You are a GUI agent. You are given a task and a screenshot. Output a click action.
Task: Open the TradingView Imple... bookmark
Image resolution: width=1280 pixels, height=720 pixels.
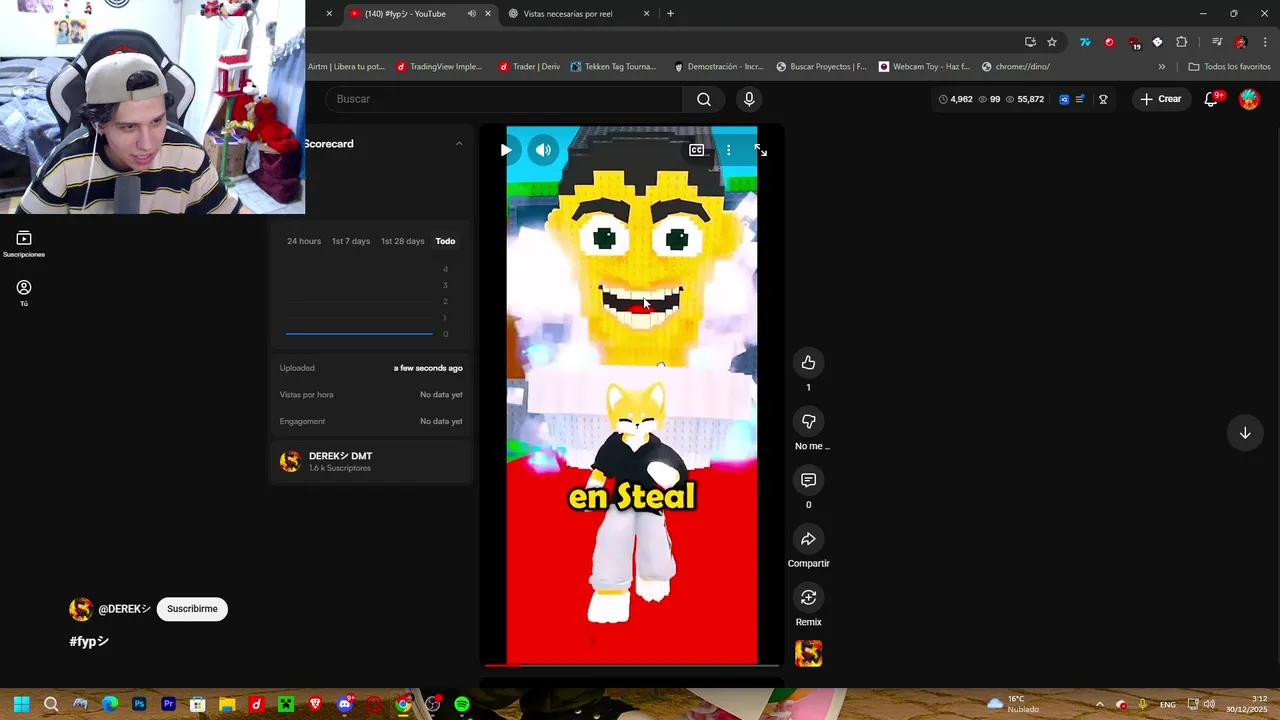click(439, 67)
